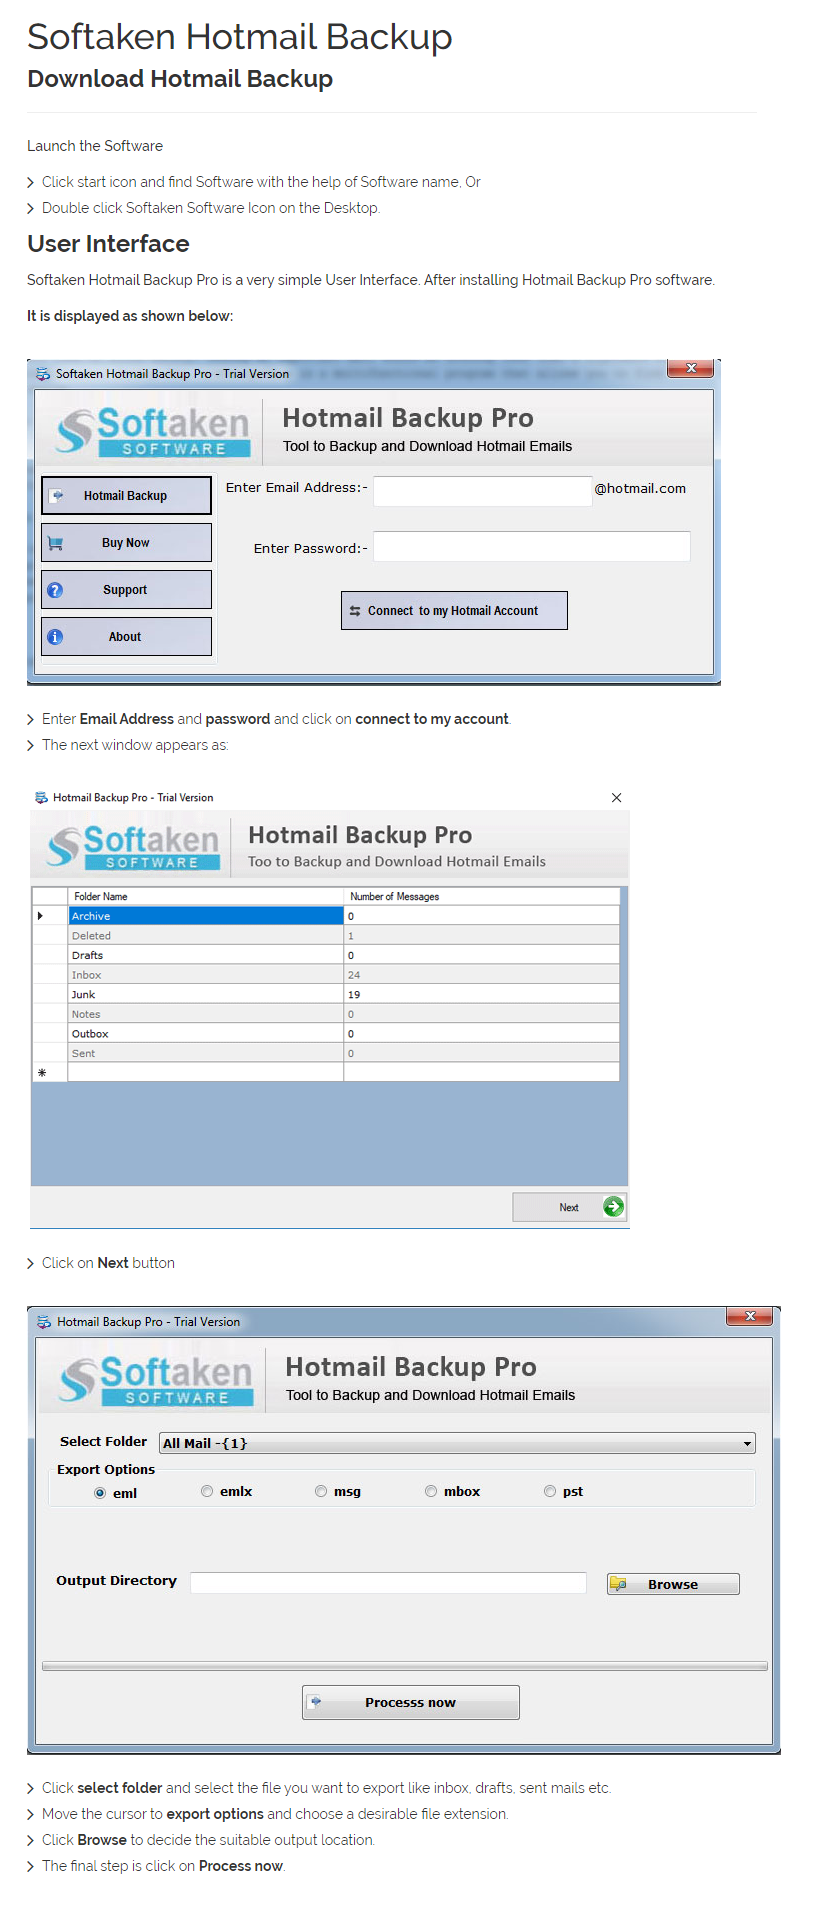Select the eml export option
835x1916 pixels.
[100, 1493]
